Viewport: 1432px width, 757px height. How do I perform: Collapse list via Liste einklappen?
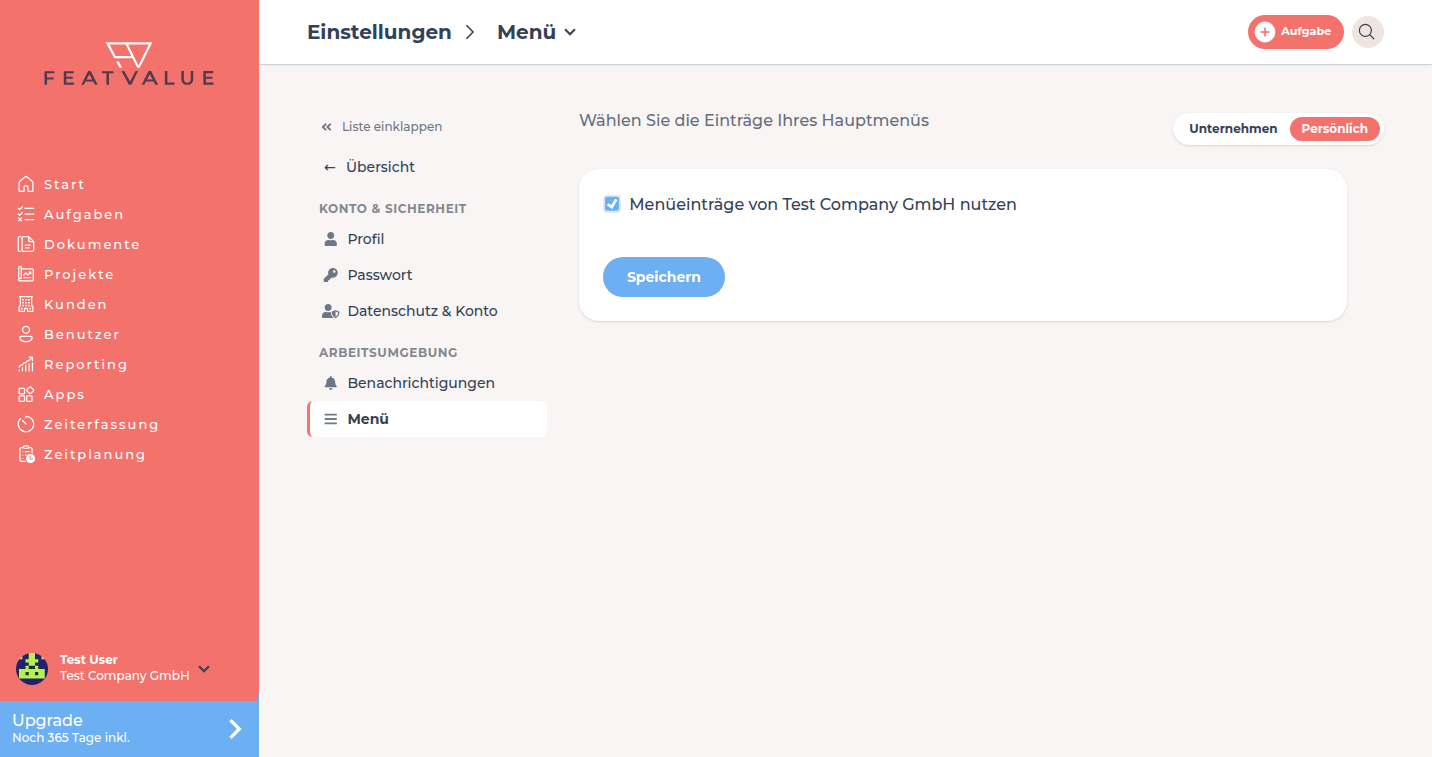tap(381, 127)
